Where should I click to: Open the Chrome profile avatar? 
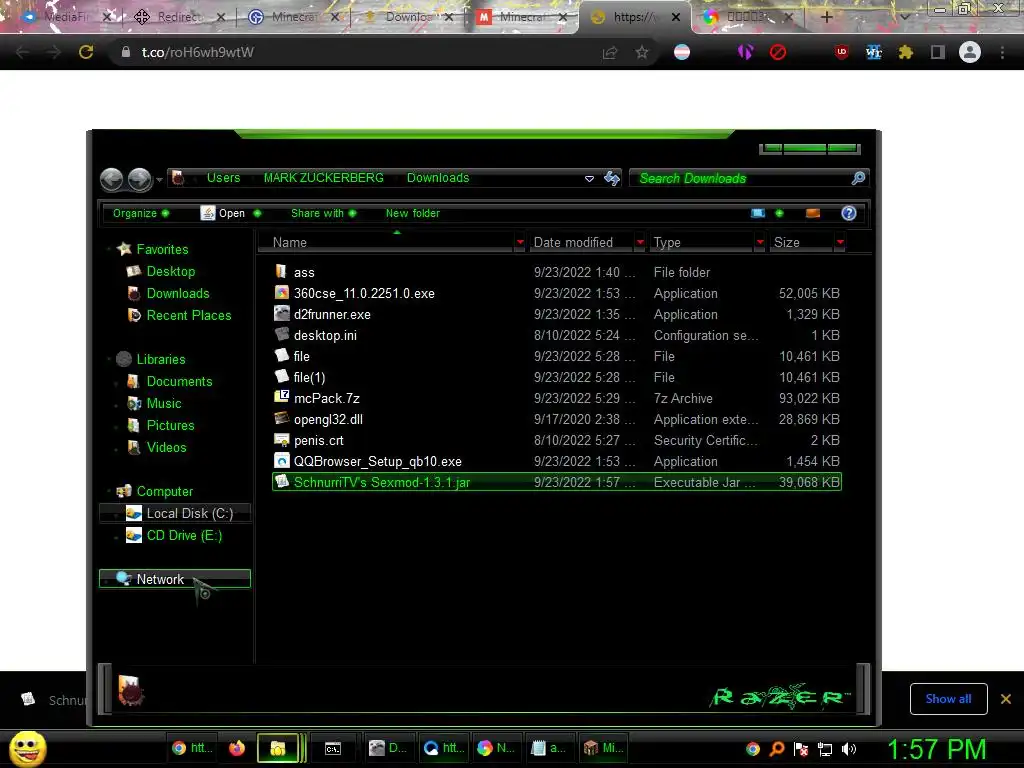[970, 52]
